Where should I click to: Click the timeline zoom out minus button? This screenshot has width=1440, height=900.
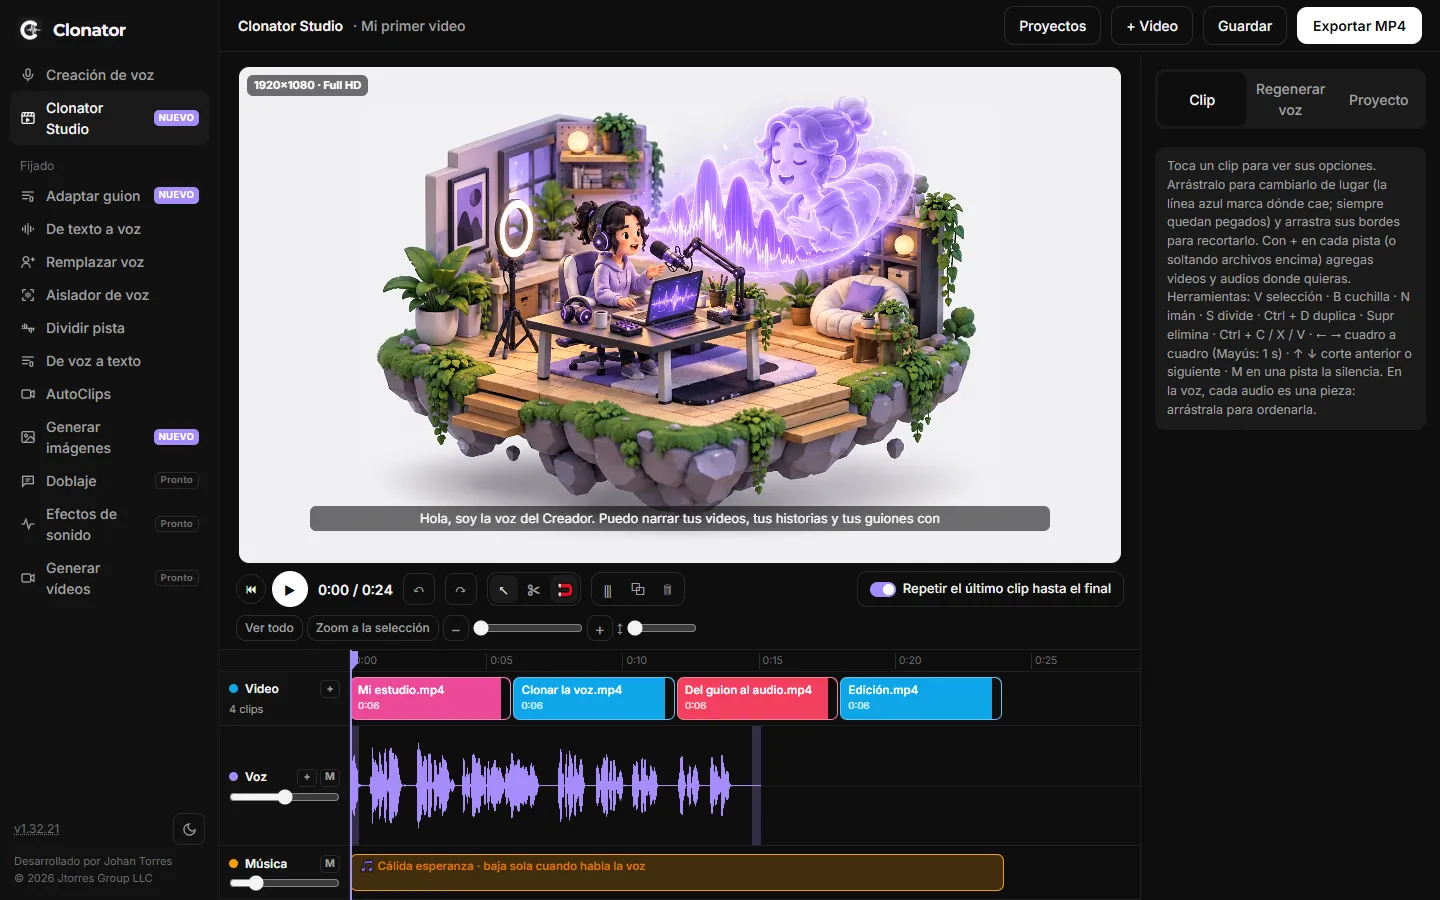[456, 629]
